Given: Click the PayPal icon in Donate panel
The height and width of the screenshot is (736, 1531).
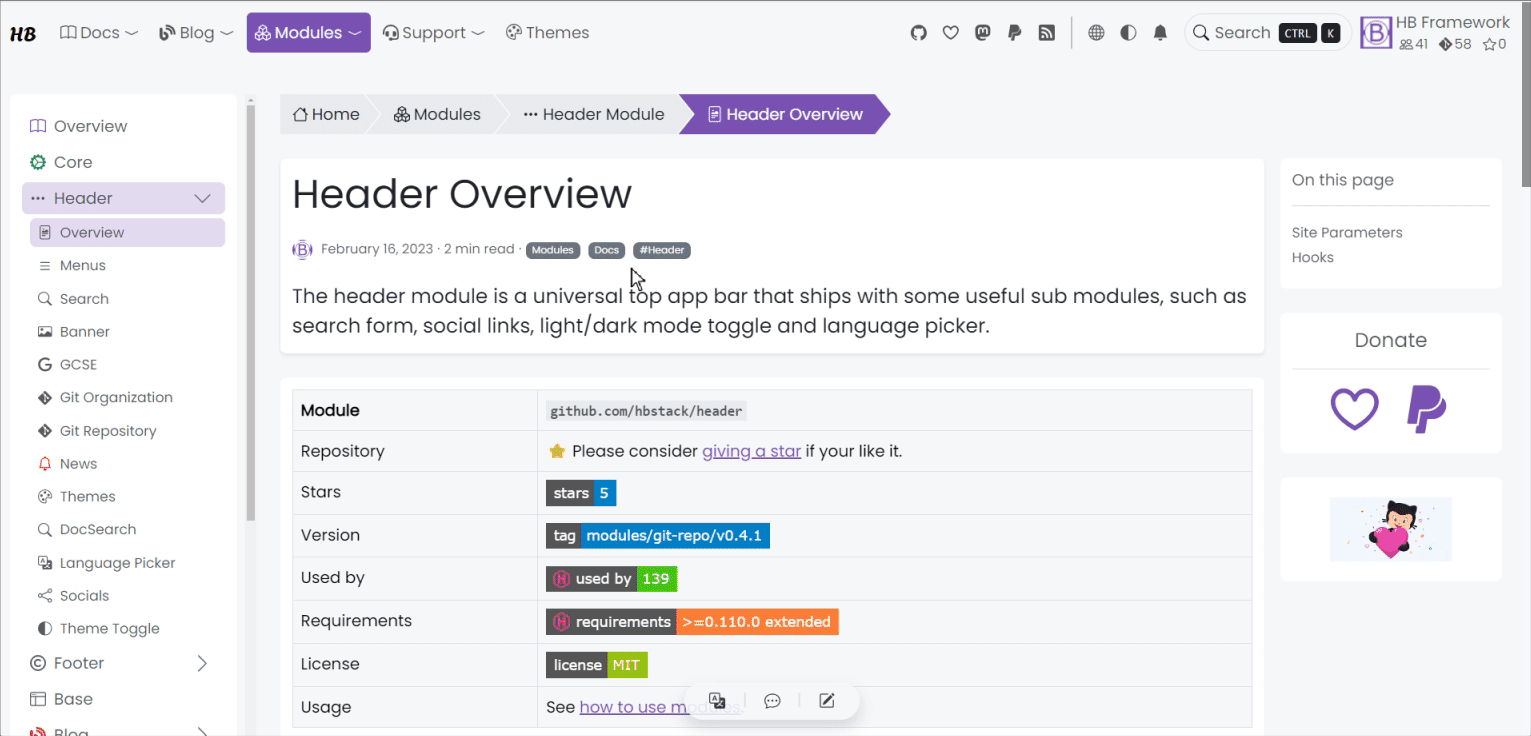Looking at the screenshot, I should coord(1426,409).
